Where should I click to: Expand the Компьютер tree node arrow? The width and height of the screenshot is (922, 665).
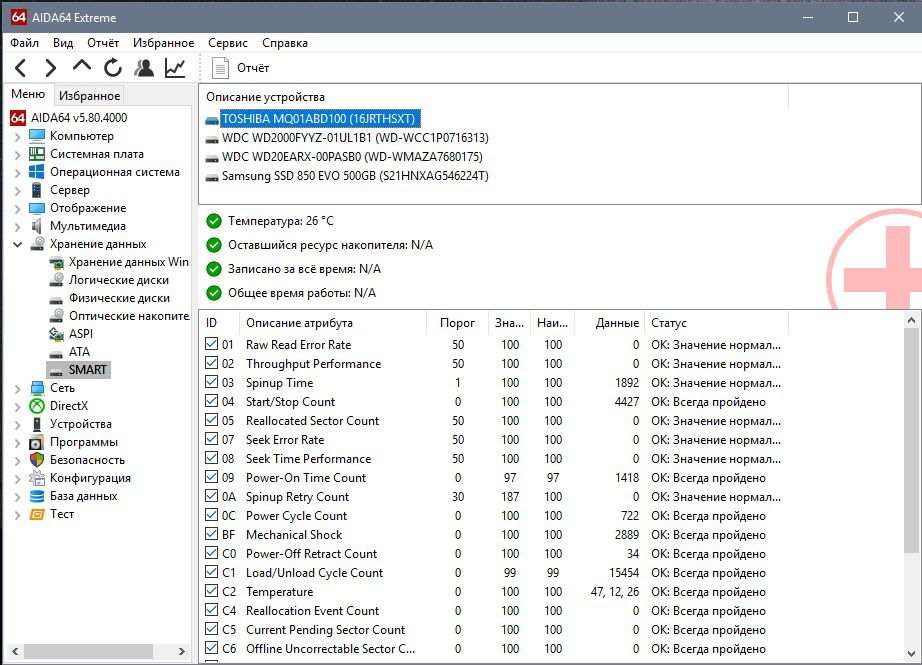pyautogui.click(x=18, y=137)
